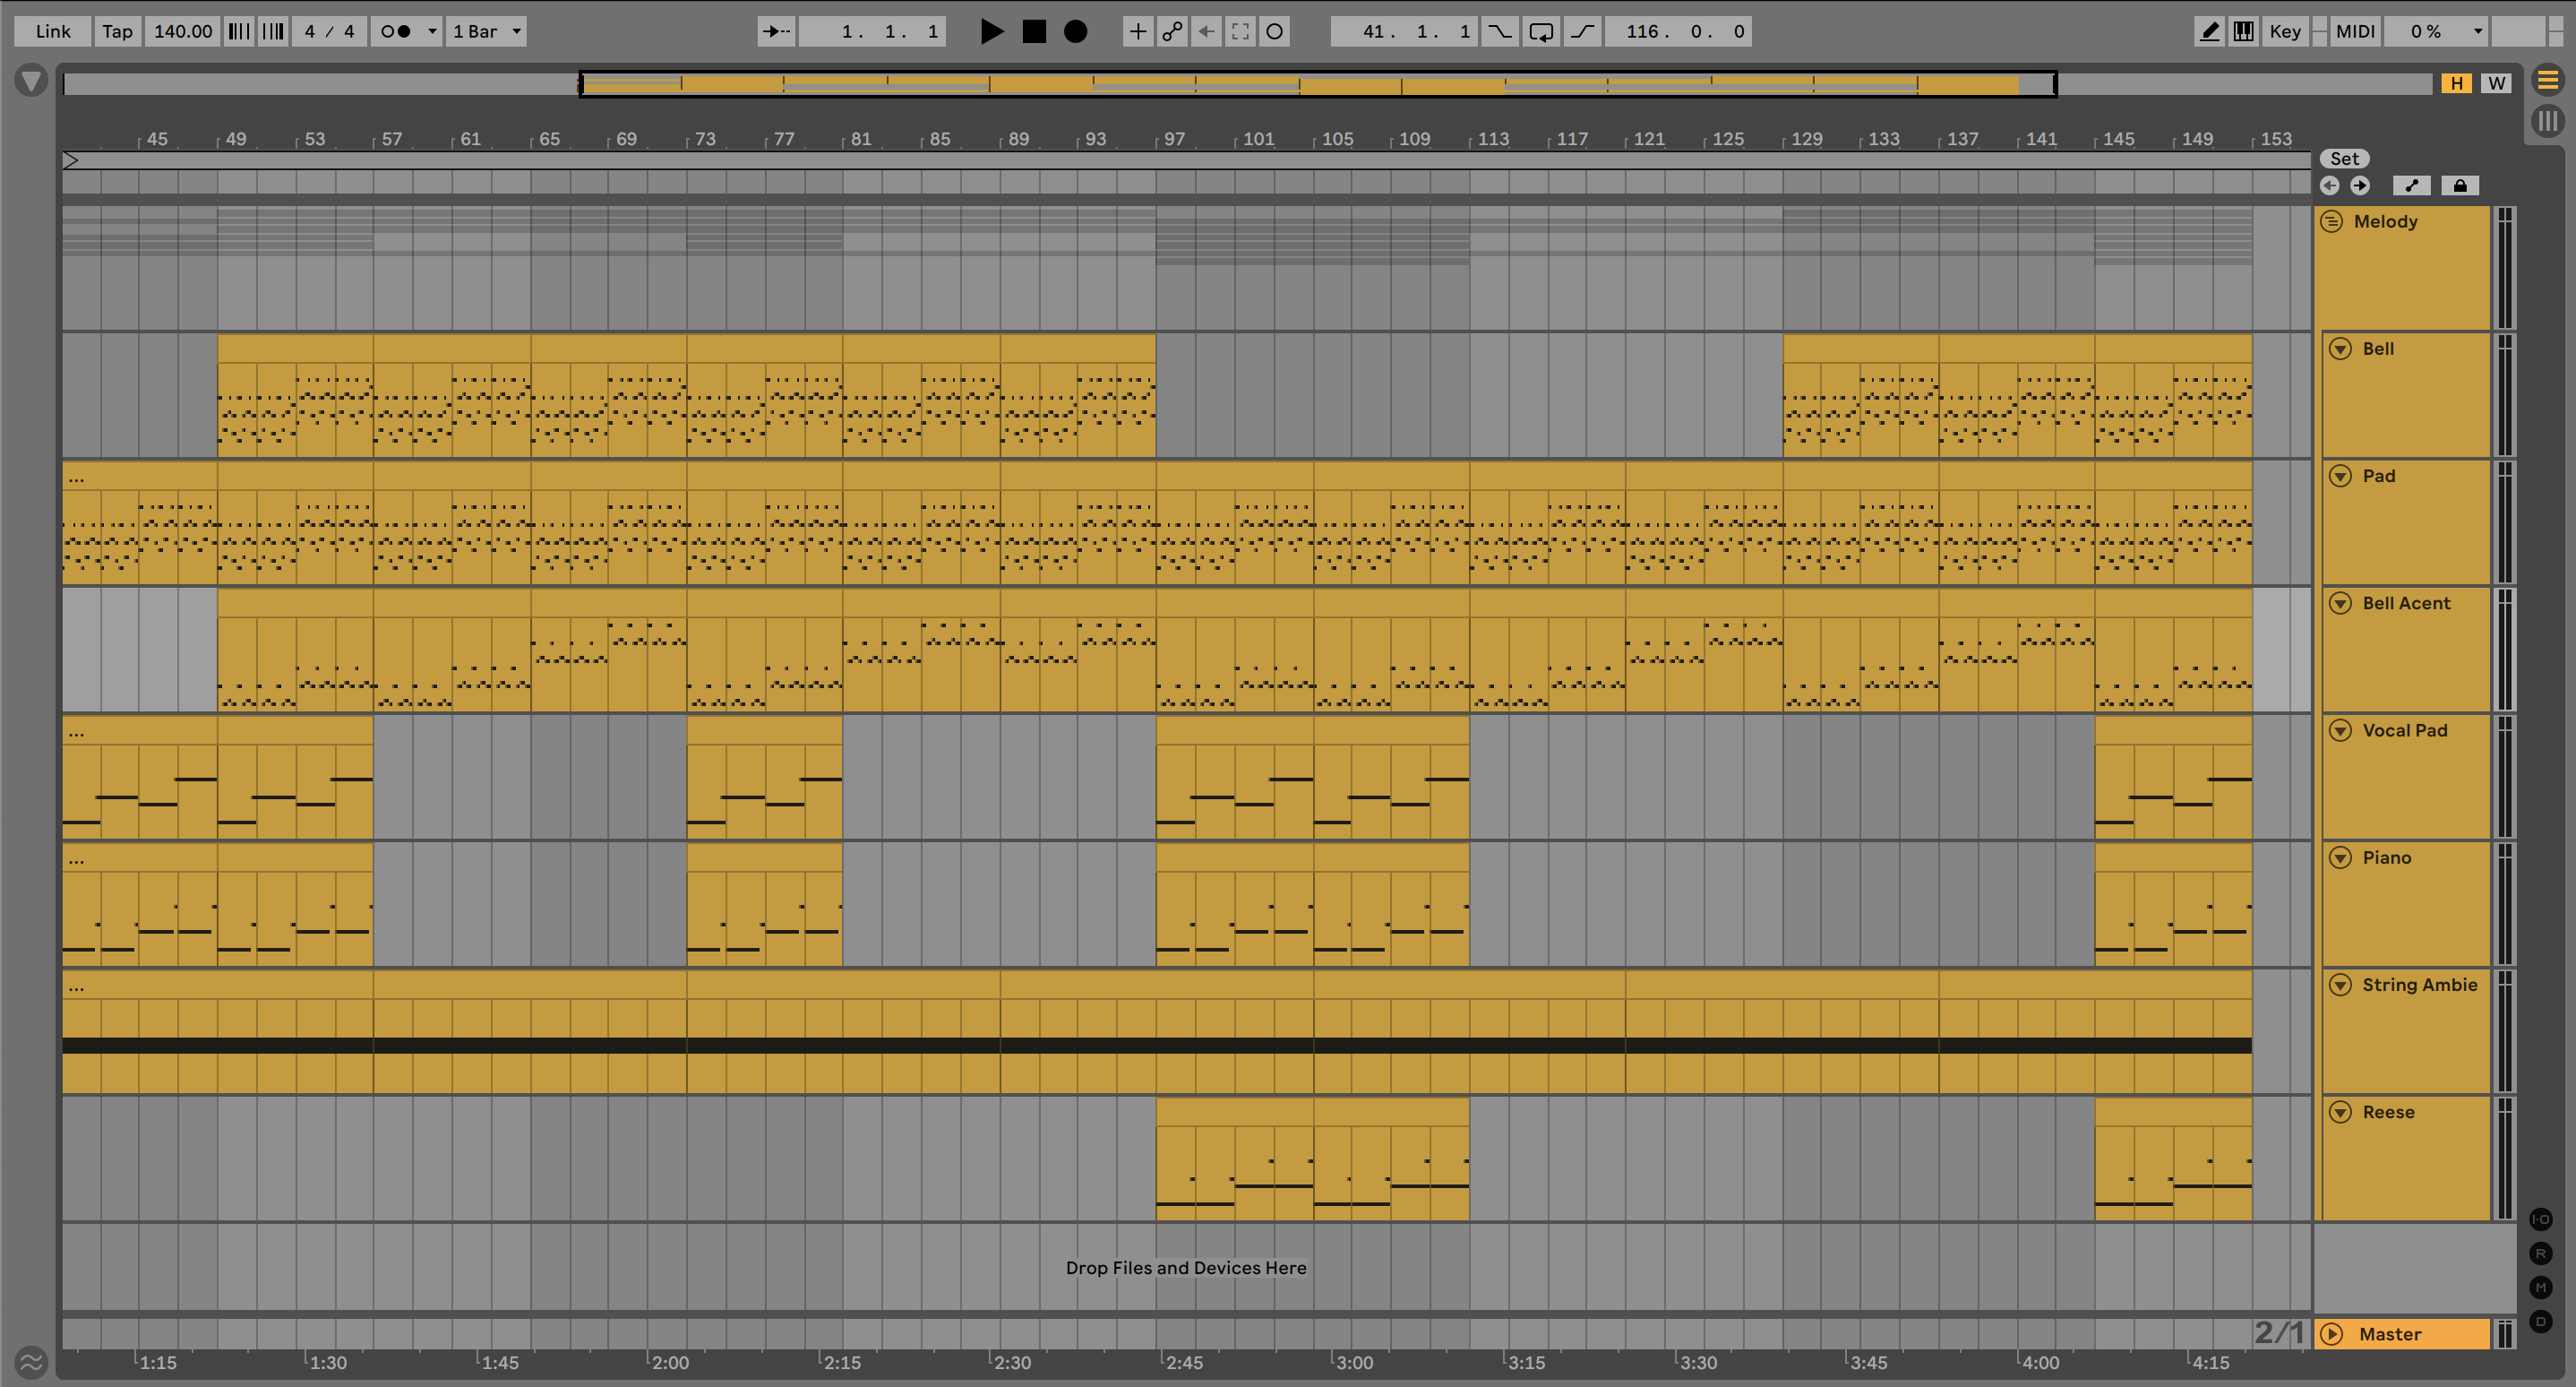
Task: Click Lock Envelopes padlock icon
Action: [2460, 185]
